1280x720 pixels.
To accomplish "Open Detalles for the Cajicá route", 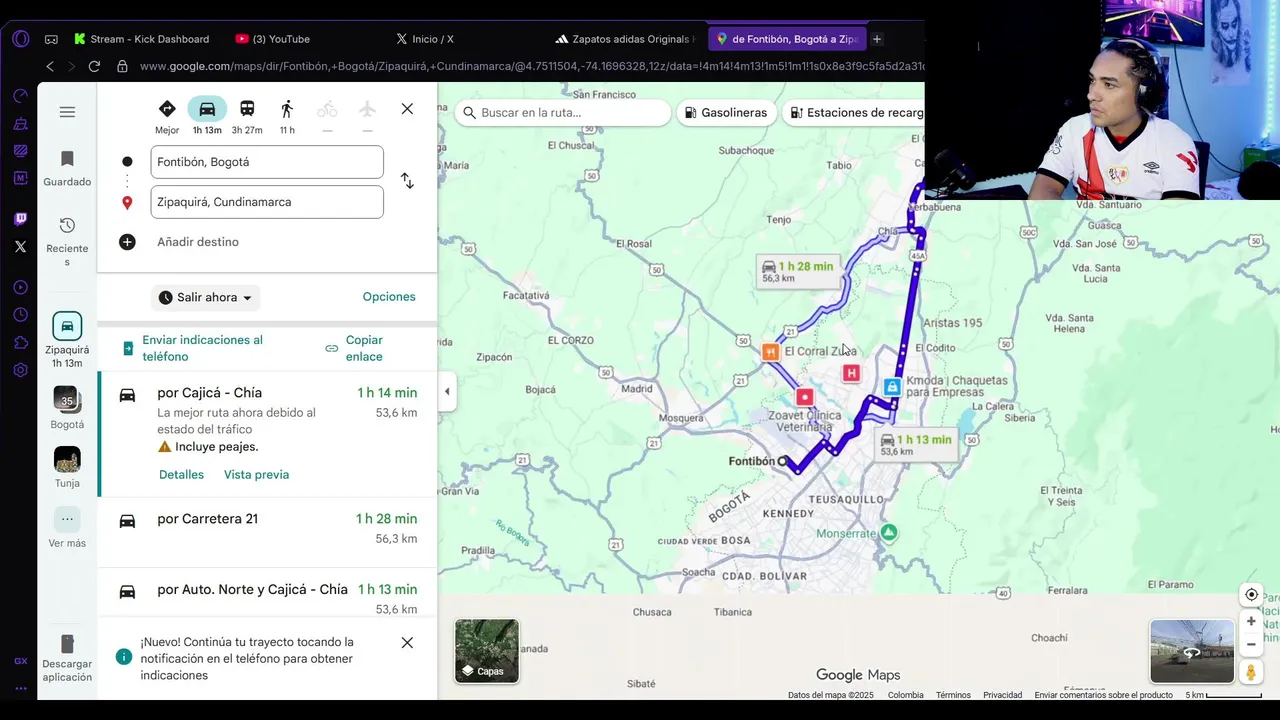I will tap(181, 475).
